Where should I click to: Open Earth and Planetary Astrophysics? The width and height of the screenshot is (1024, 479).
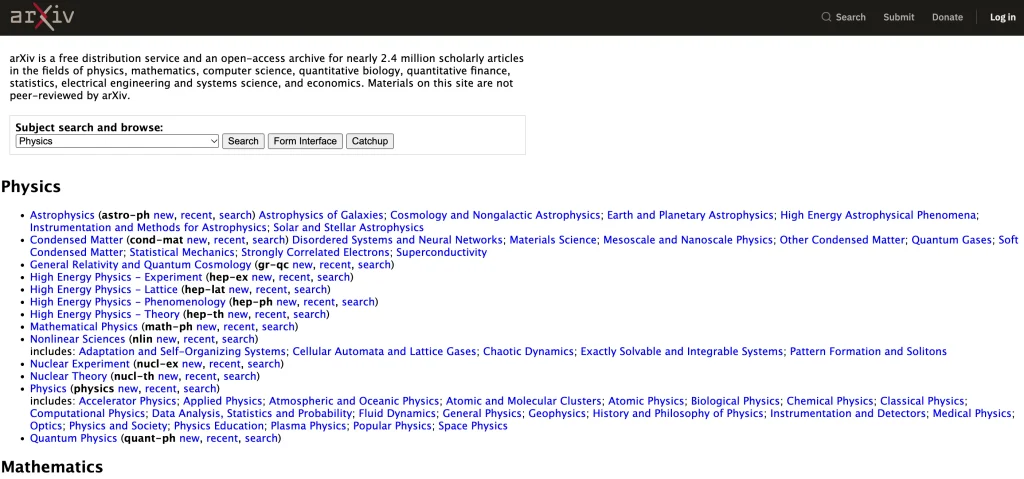[x=690, y=215]
